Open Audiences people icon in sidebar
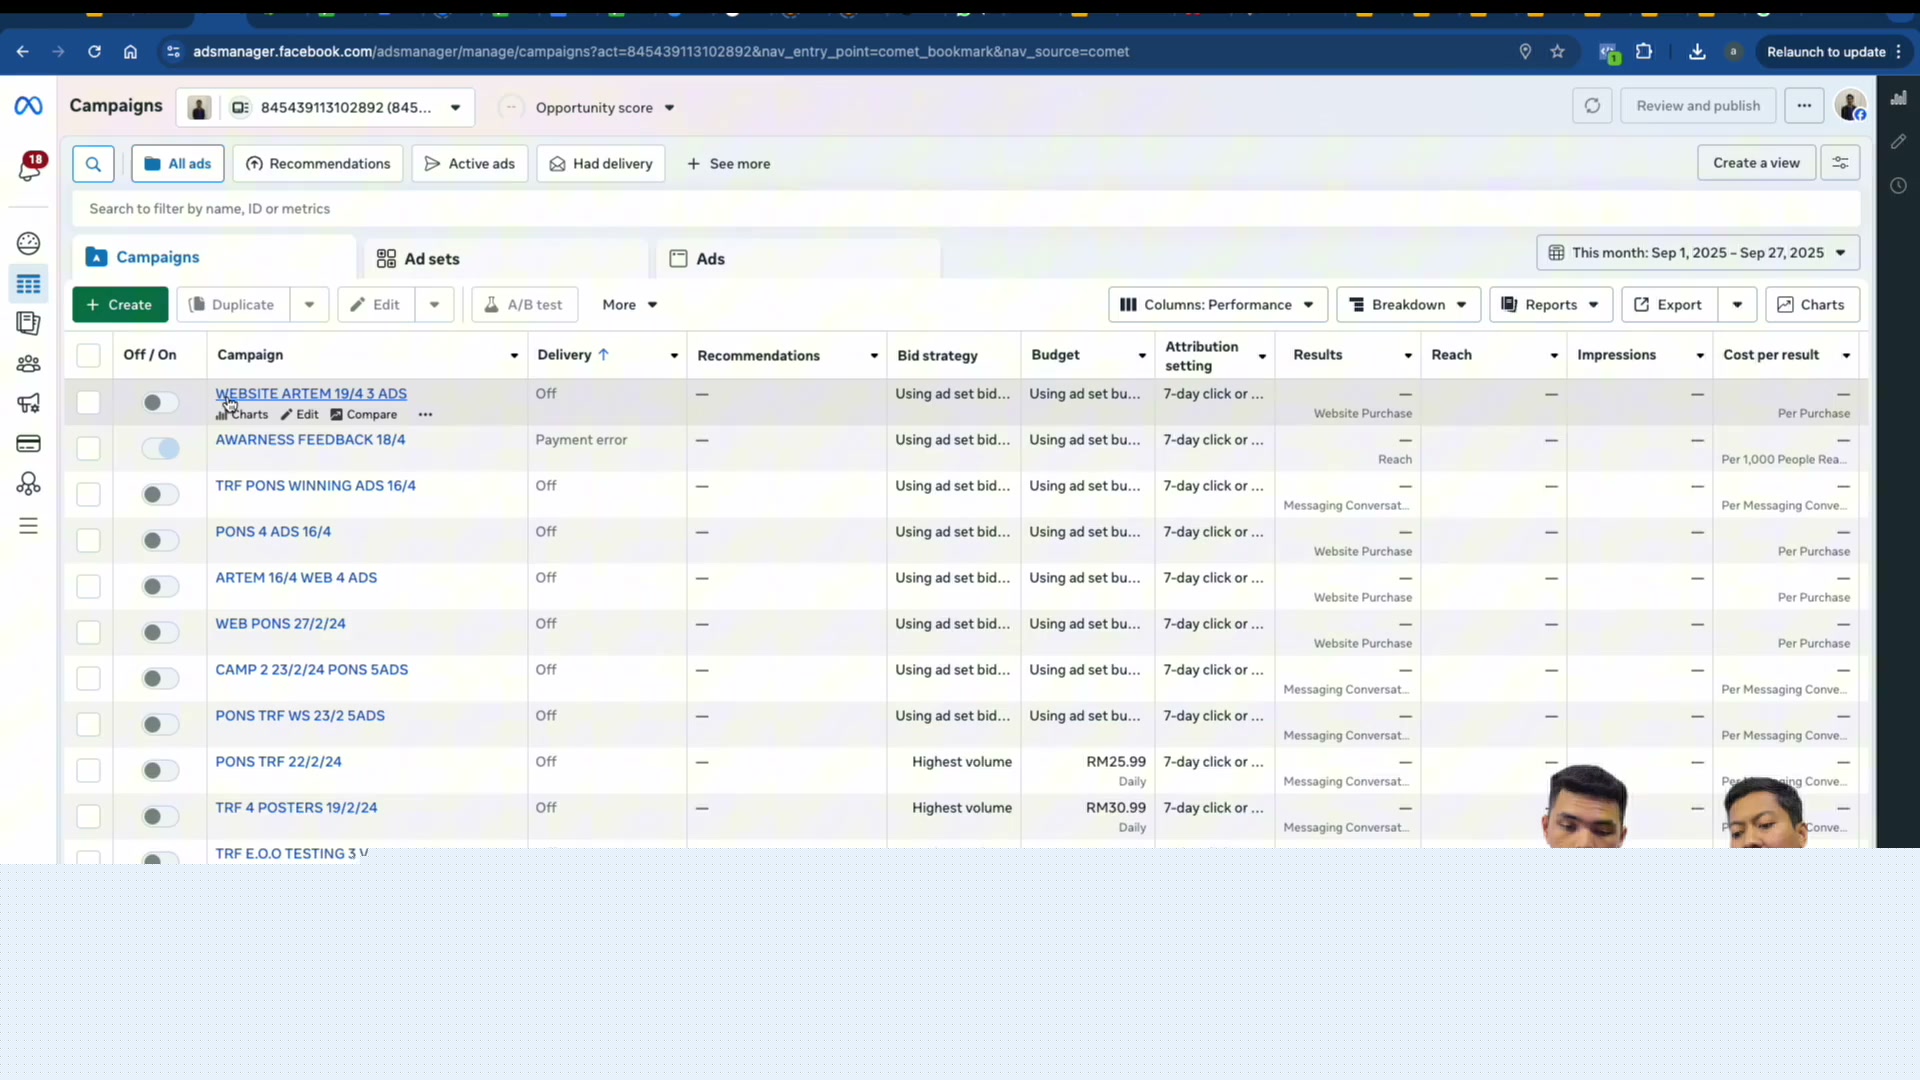Viewport: 1920px width, 1080px height. pos(28,364)
